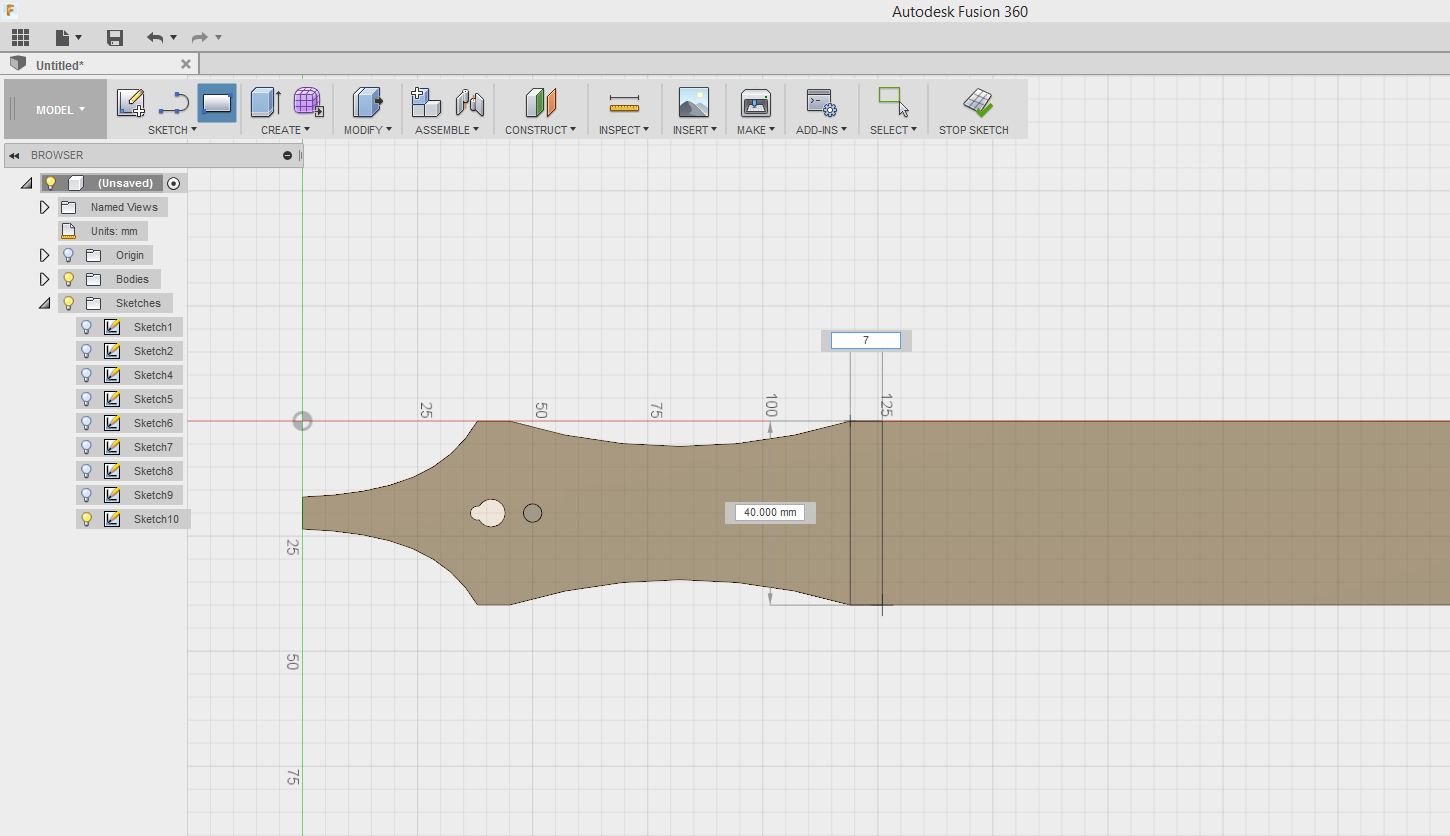Open the MAKE menu
Viewport: 1450px width, 836px height.
pyautogui.click(x=756, y=130)
